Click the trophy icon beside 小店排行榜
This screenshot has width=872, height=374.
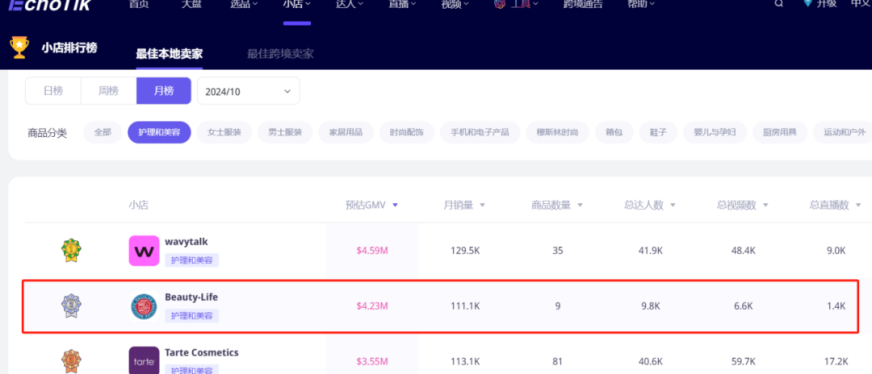click(19, 48)
